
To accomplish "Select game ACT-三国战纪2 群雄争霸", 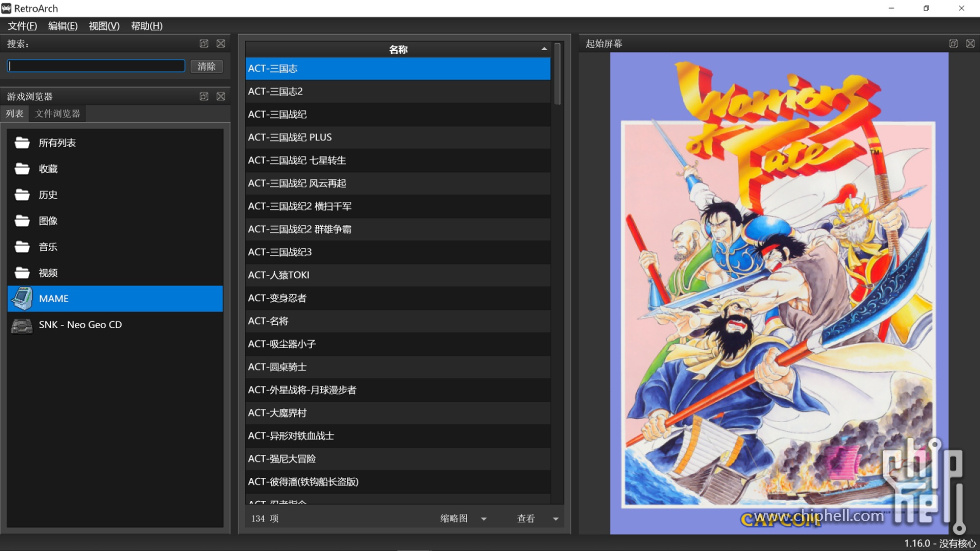I will (x=398, y=229).
